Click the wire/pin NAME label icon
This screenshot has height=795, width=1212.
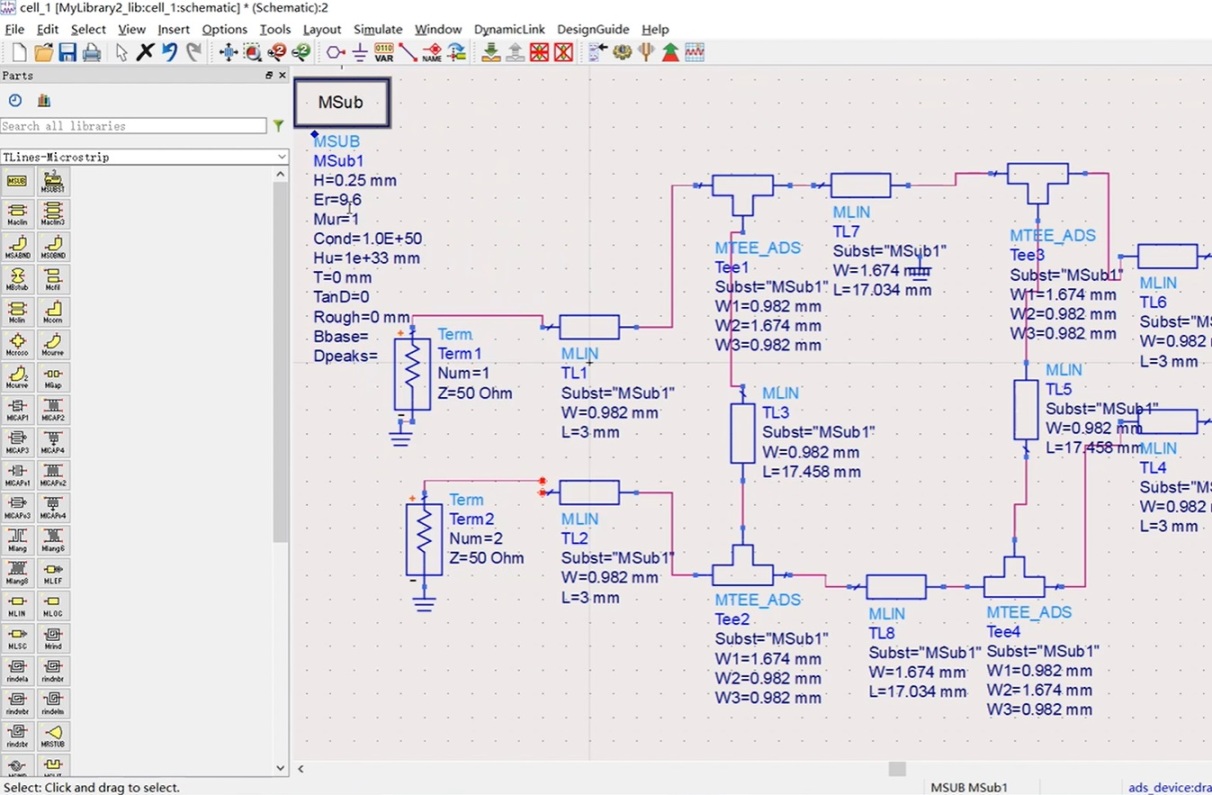point(432,52)
